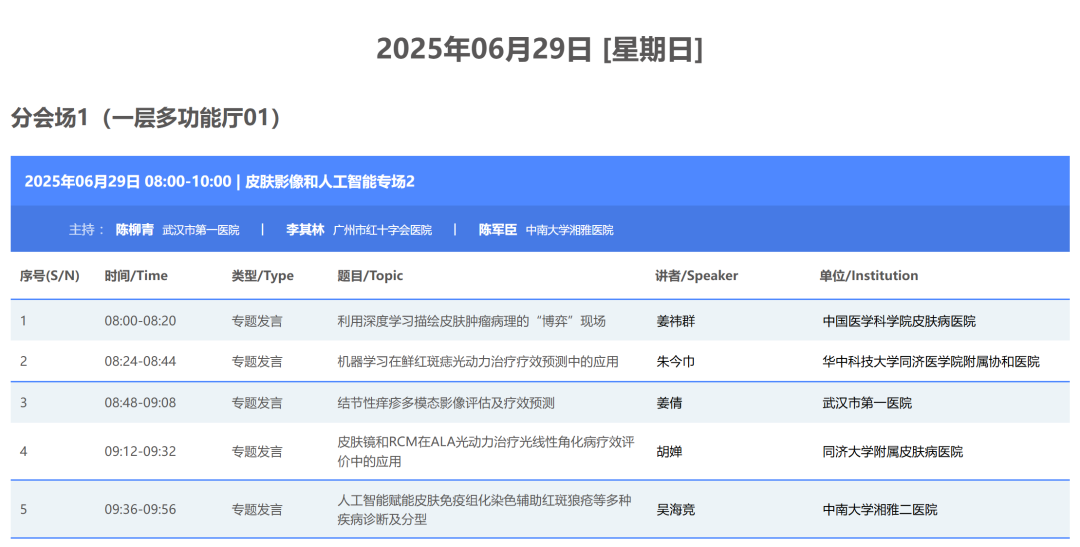Click institution 华中科技大学同济医学院附属协和医院
The height and width of the screenshot is (547, 1080).
coord(931,361)
